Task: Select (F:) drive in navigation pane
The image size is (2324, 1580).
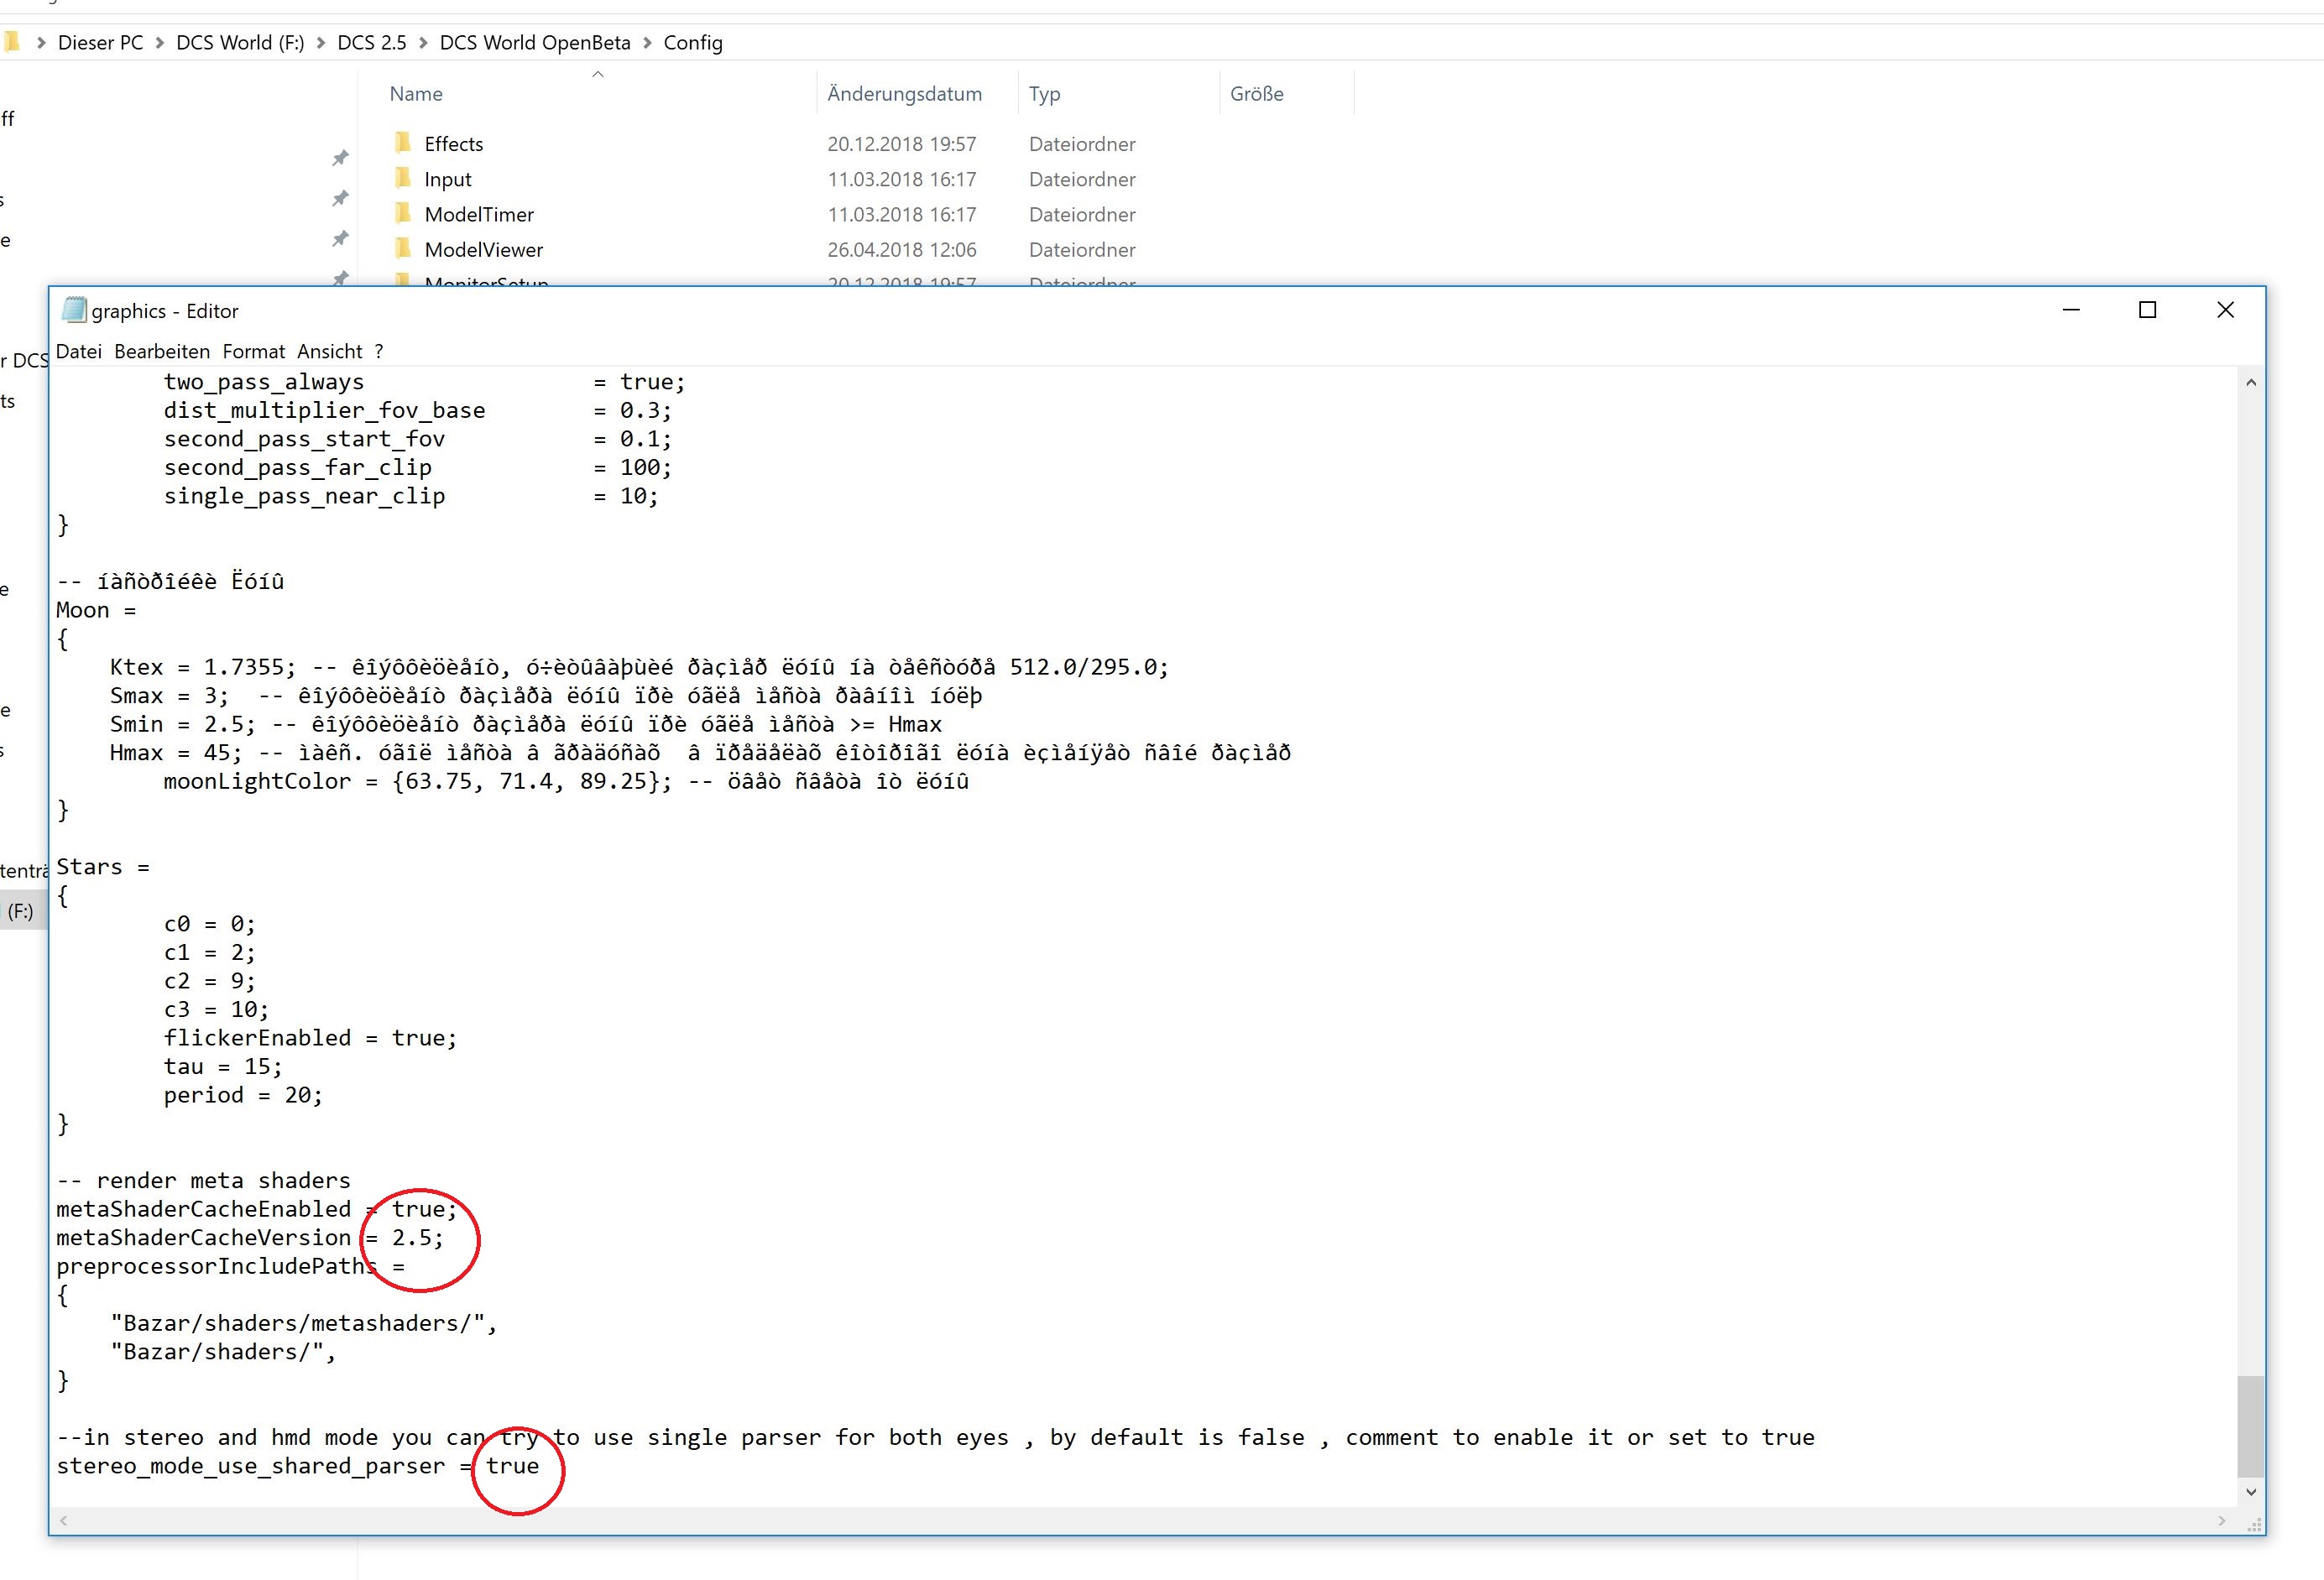Action: [x=20, y=911]
